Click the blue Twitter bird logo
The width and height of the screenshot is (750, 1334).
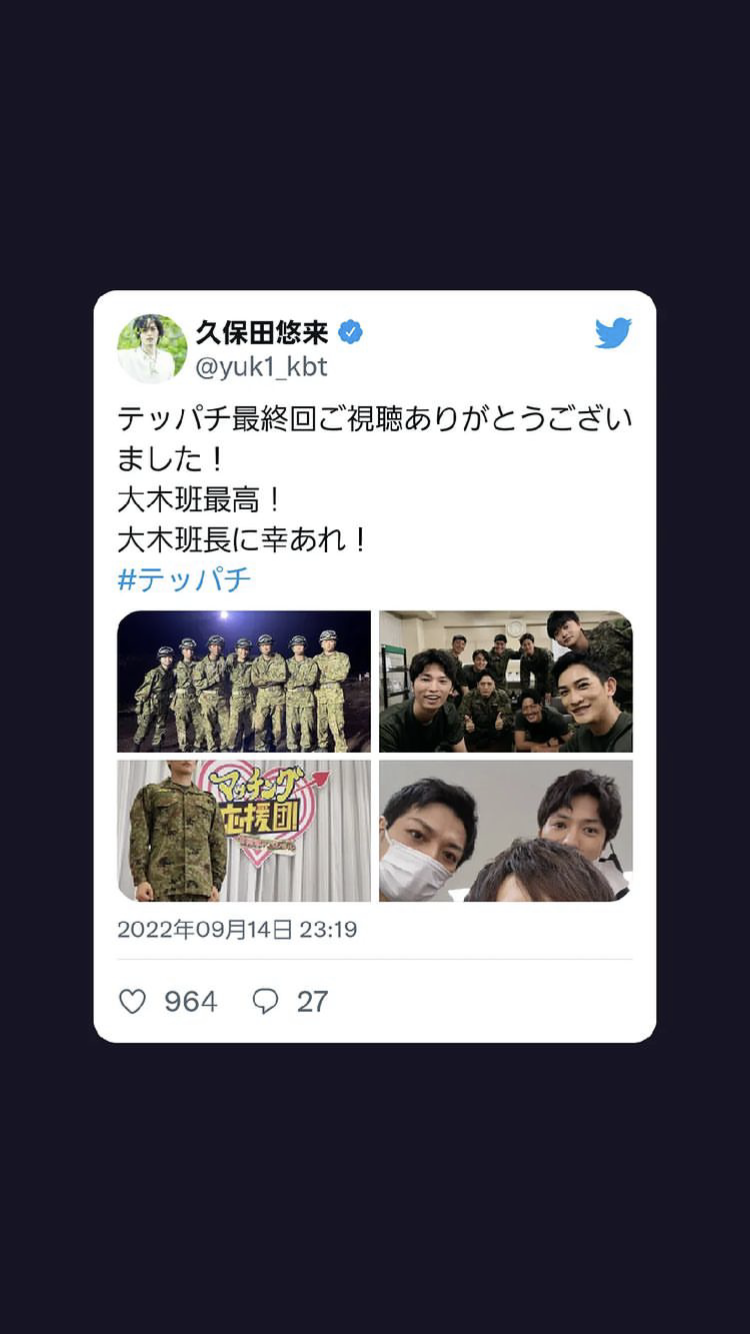pos(613,333)
